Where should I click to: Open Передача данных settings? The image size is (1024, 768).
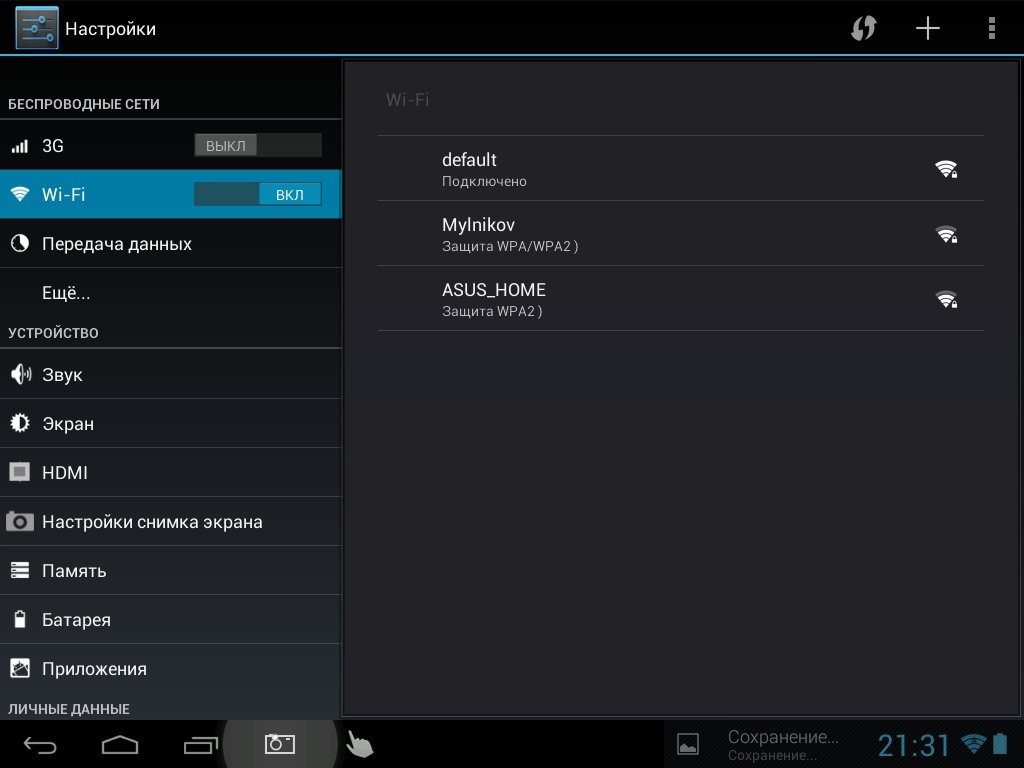tap(116, 244)
